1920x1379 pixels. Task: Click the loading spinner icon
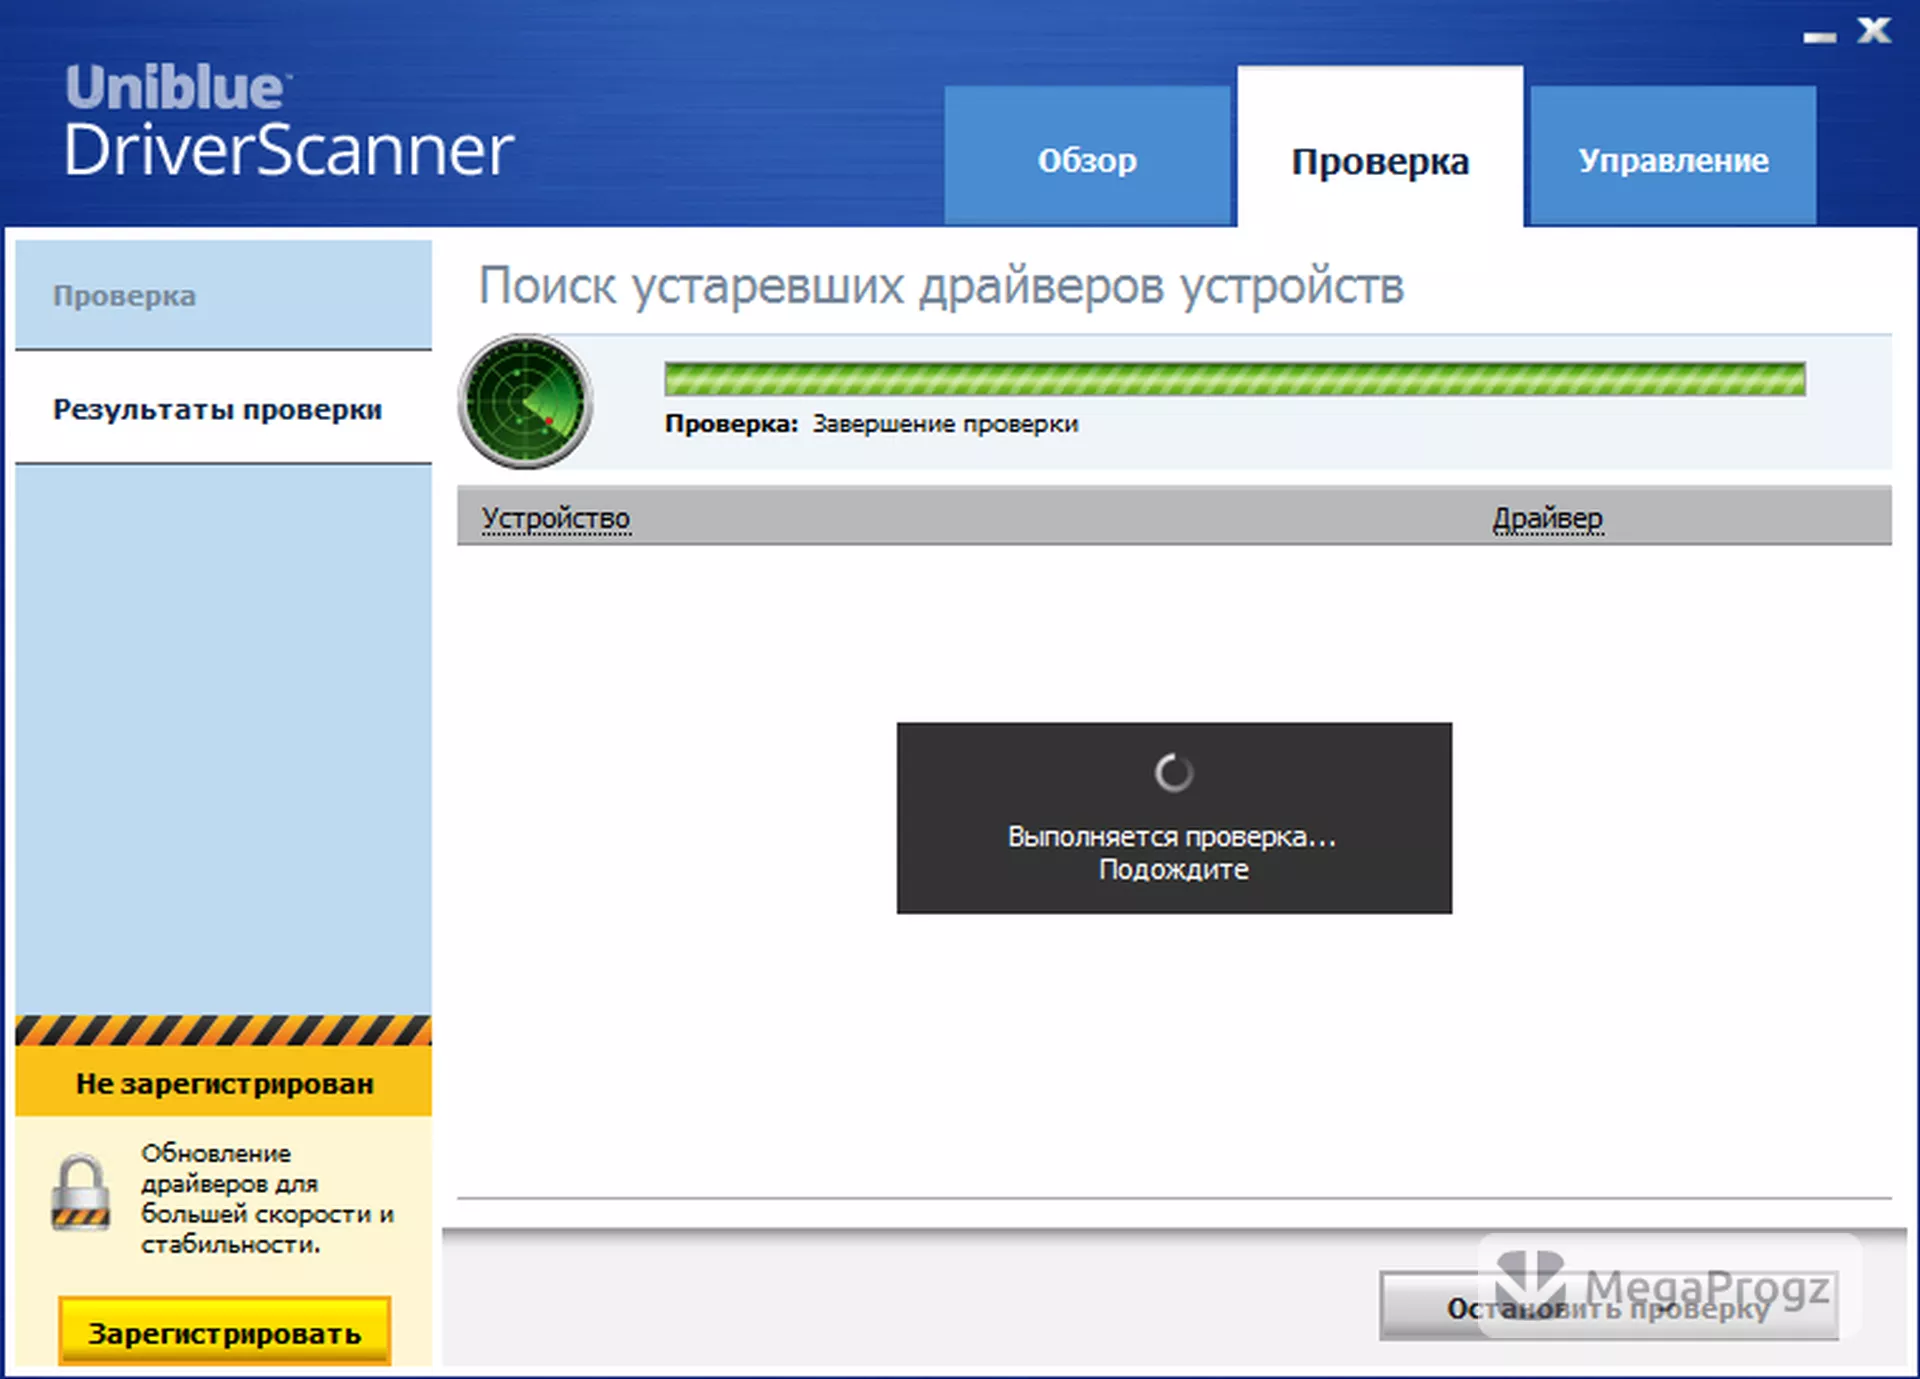(1174, 772)
